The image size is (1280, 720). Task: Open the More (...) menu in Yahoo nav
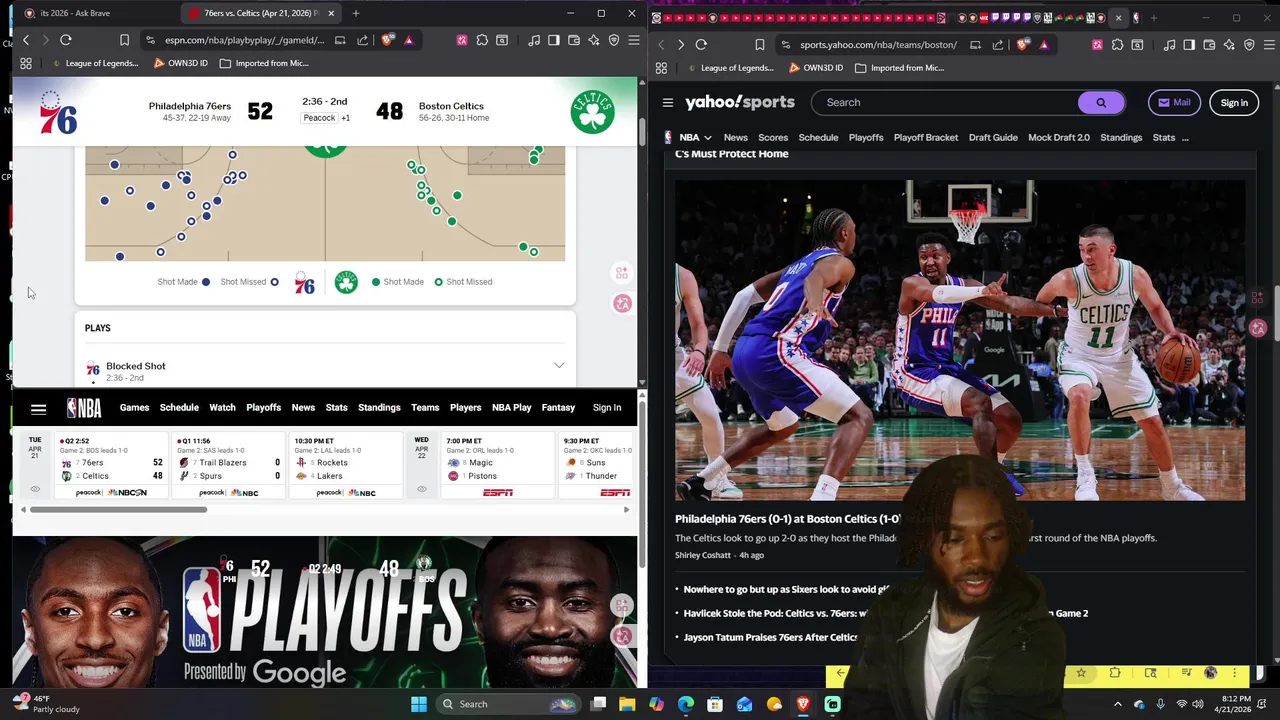point(1185,138)
